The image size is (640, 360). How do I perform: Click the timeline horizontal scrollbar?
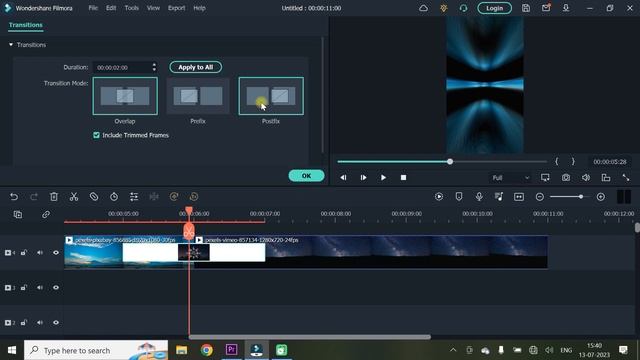[309, 337]
